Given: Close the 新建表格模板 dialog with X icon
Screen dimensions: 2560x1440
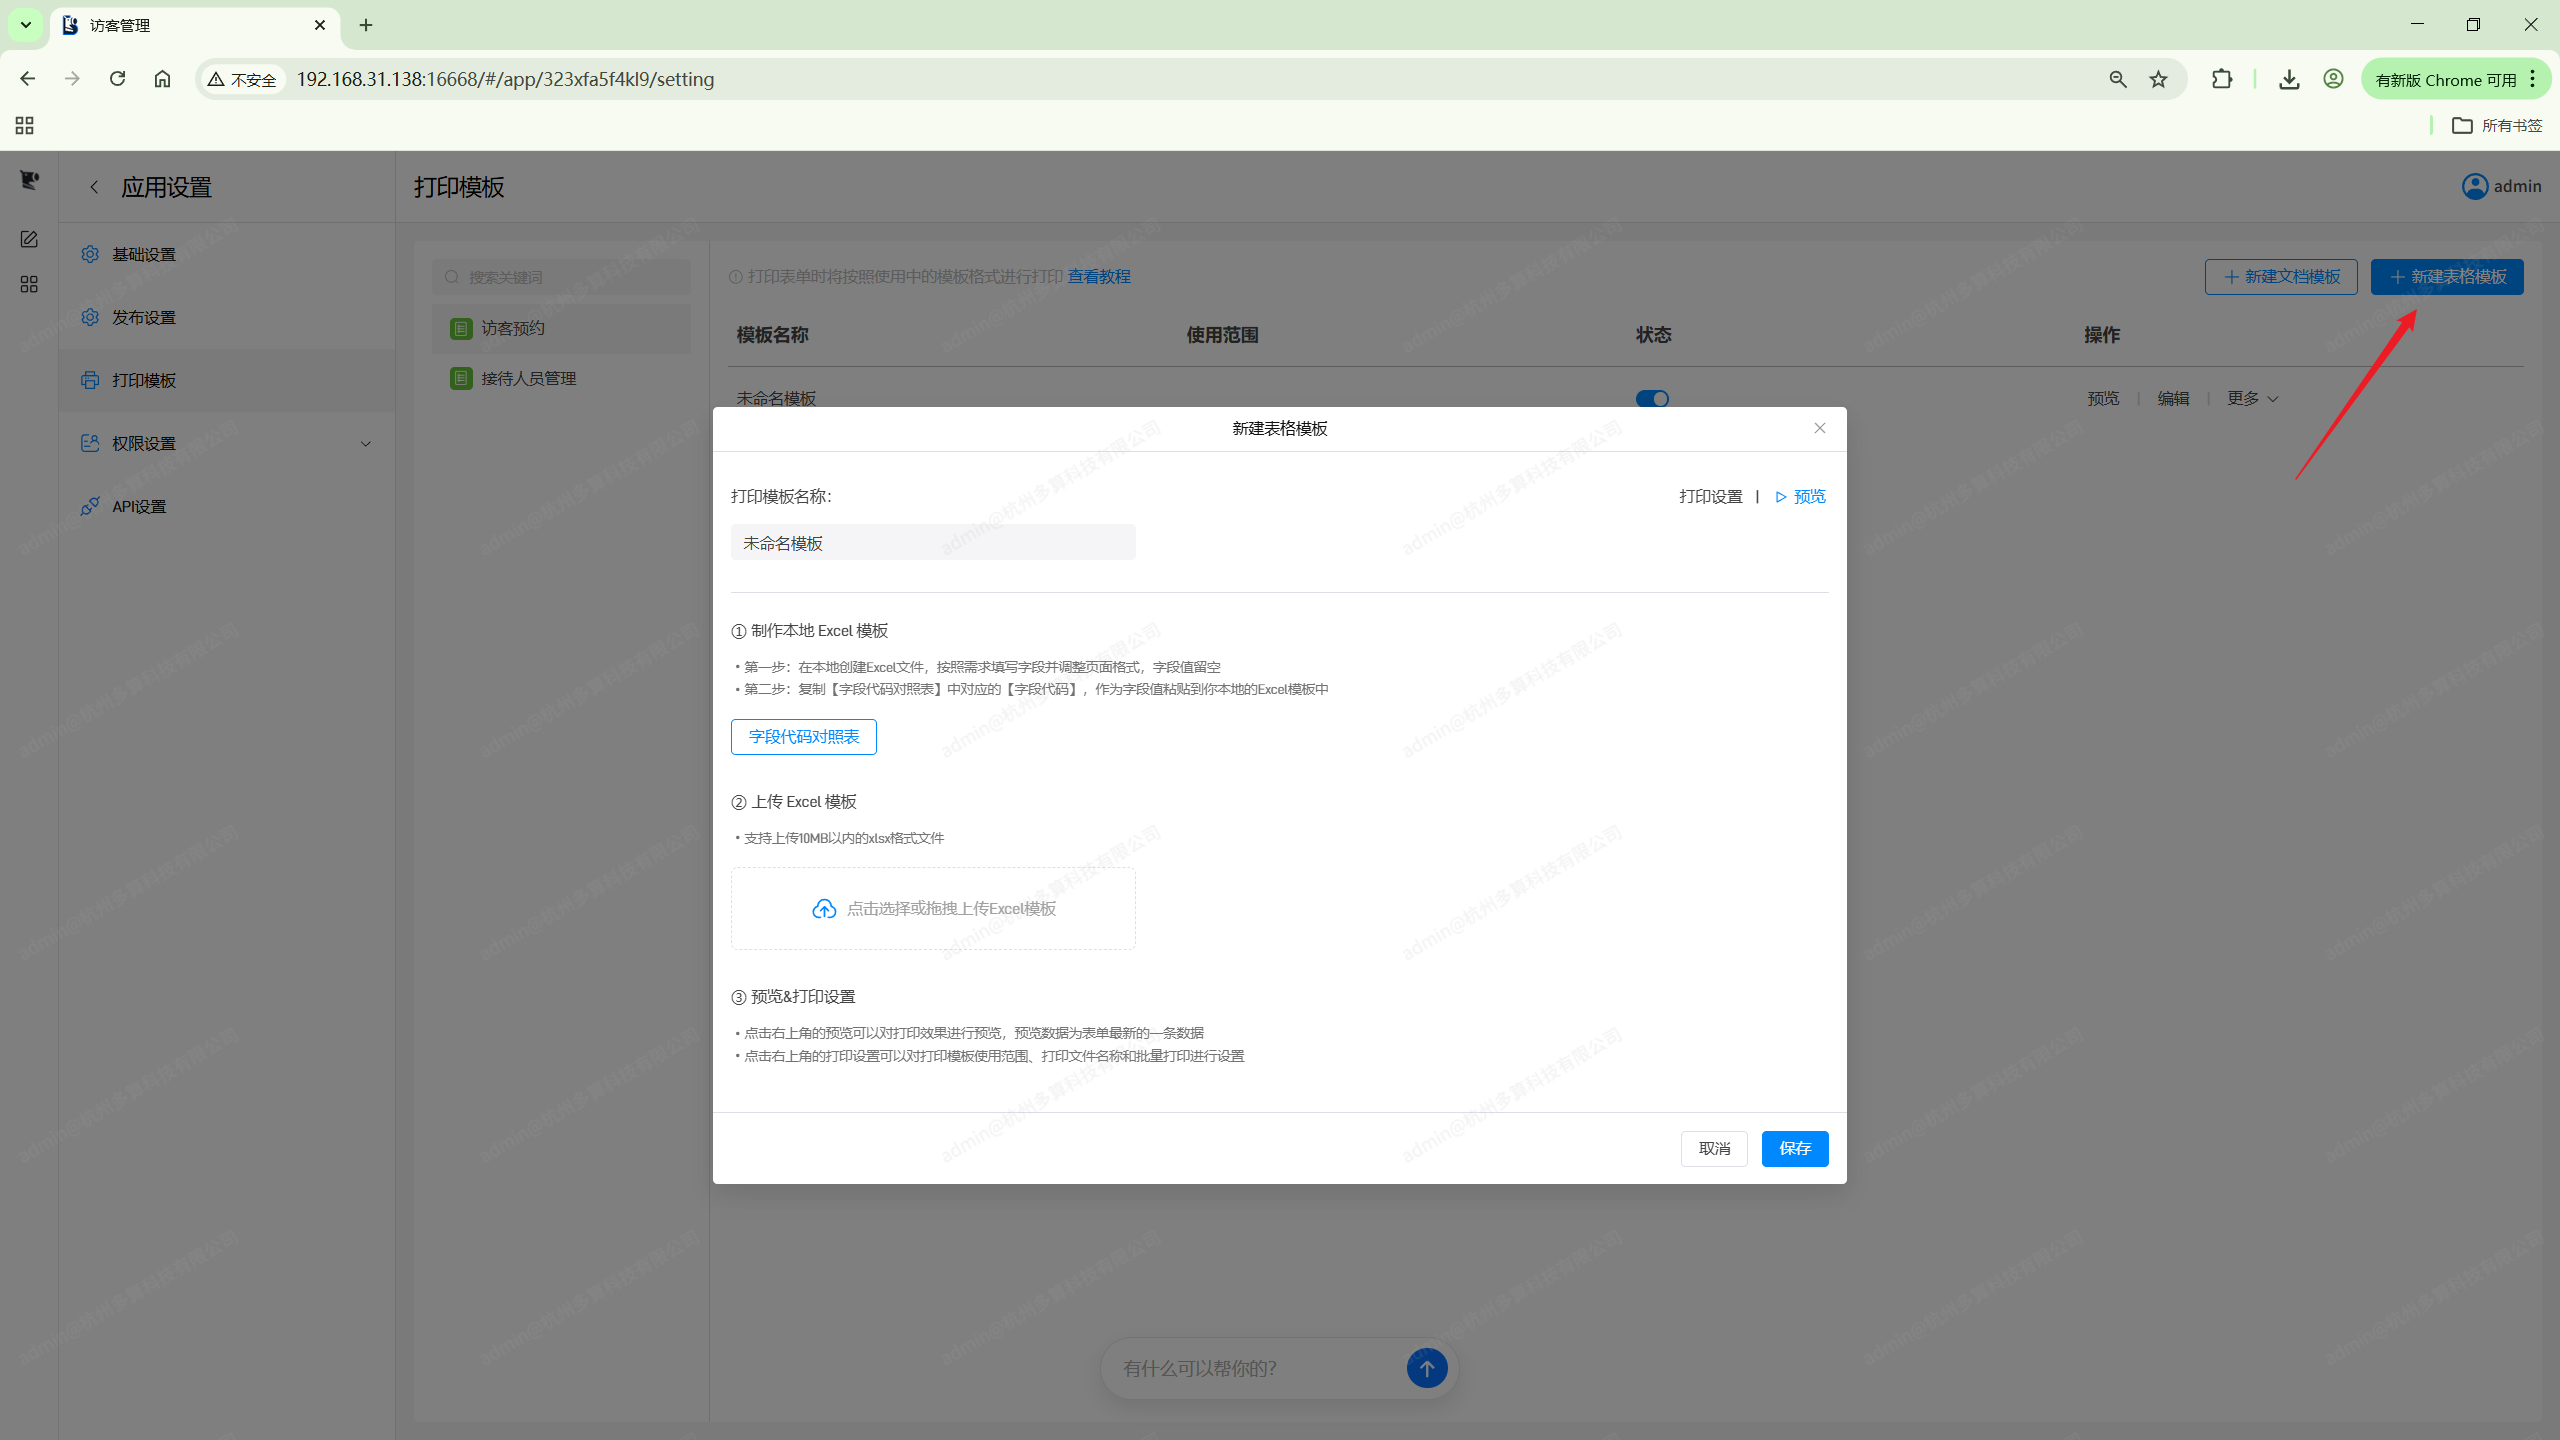Looking at the screenshot, I should (1819, 428).
